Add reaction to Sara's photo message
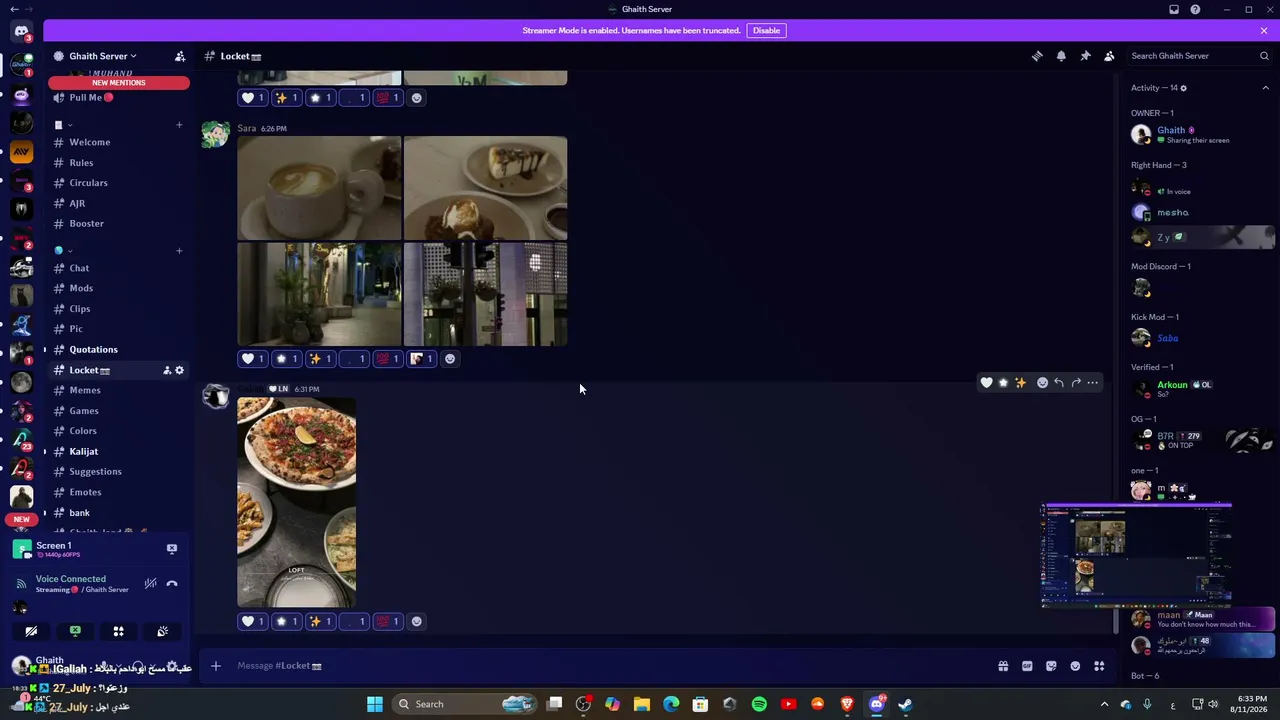 tap(450, 359)
